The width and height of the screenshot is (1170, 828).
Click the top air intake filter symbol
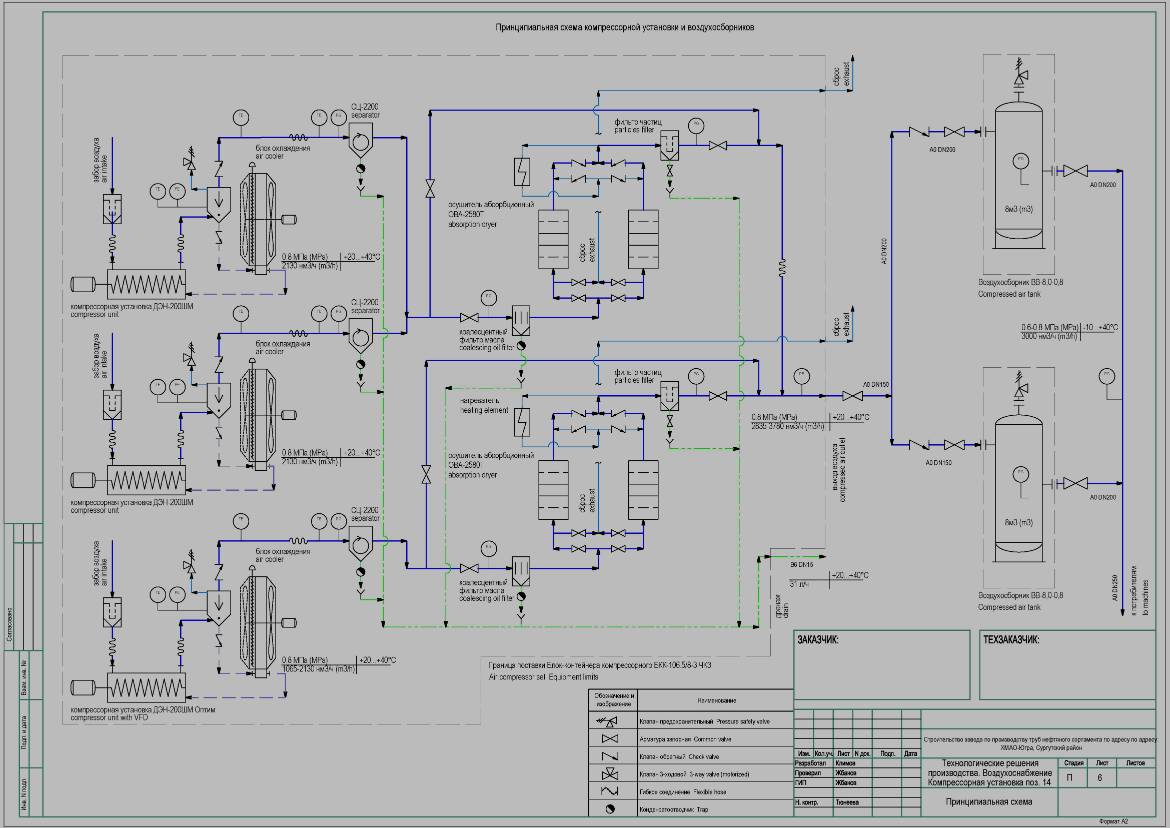[x=112, y=208]
